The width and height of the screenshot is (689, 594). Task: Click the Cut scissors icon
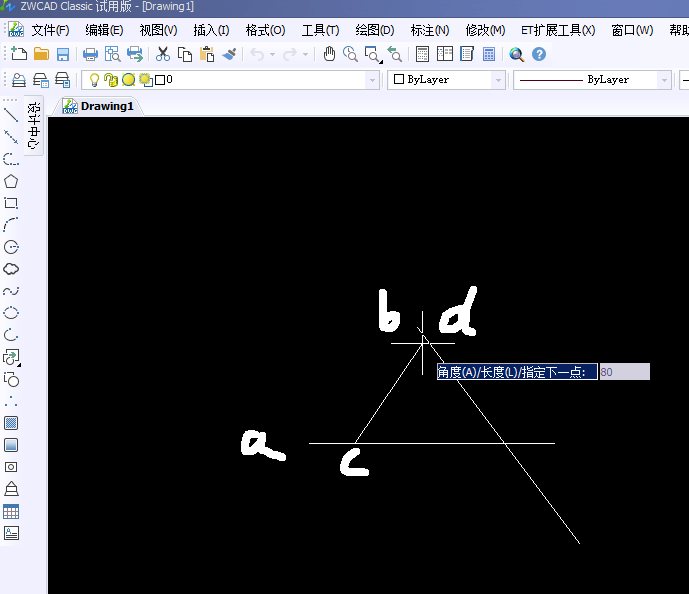coord(162,54)
